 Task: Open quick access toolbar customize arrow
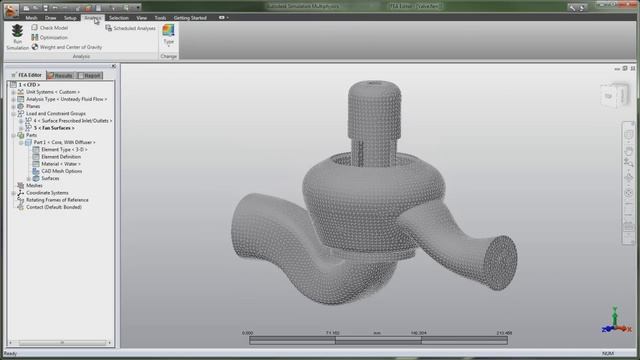(138, 7)
